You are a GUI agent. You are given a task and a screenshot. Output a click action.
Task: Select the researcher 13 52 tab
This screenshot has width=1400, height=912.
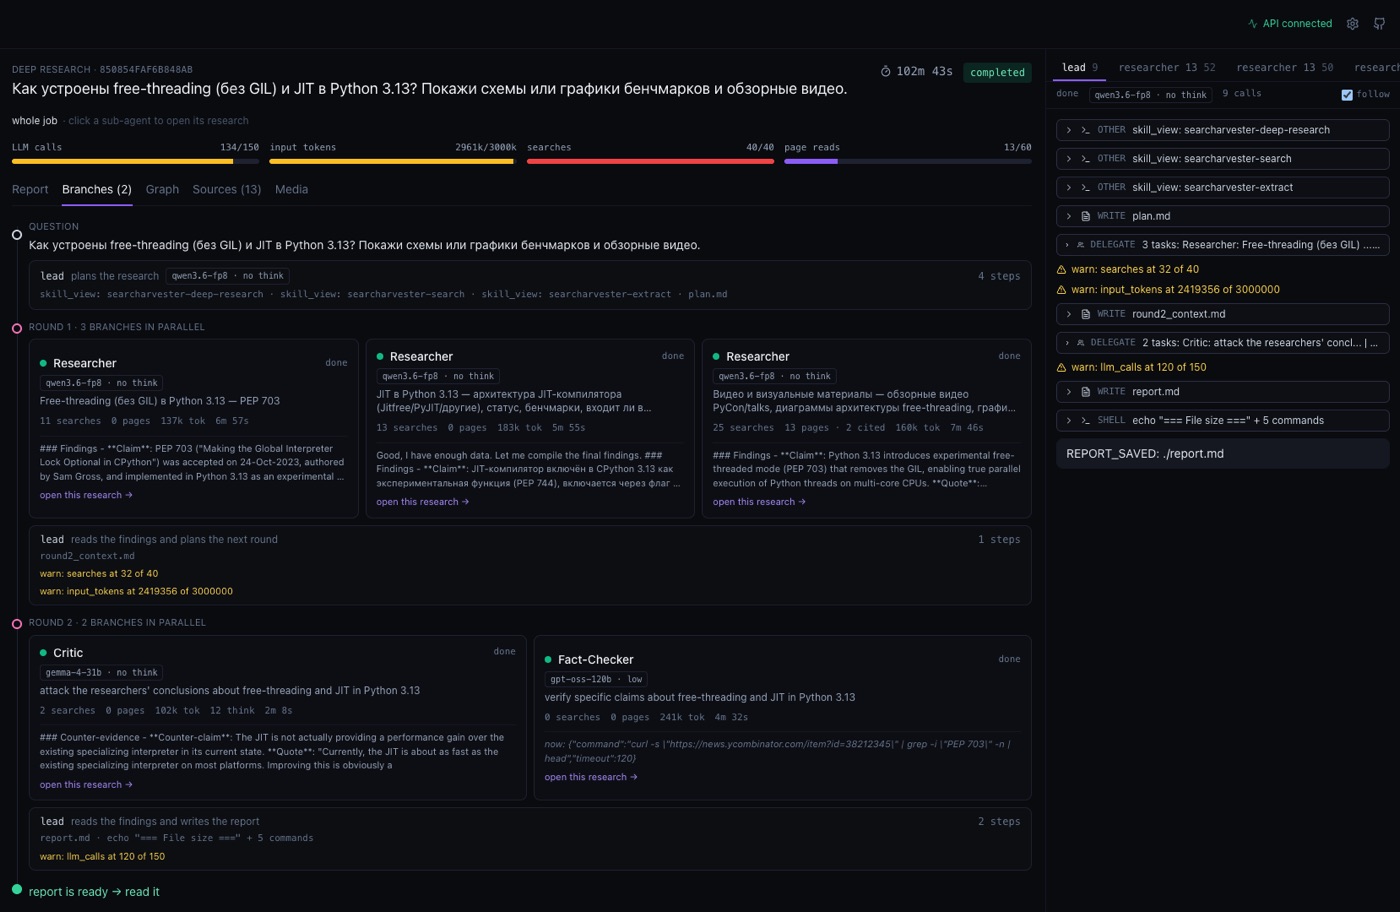click(1167, 67)
